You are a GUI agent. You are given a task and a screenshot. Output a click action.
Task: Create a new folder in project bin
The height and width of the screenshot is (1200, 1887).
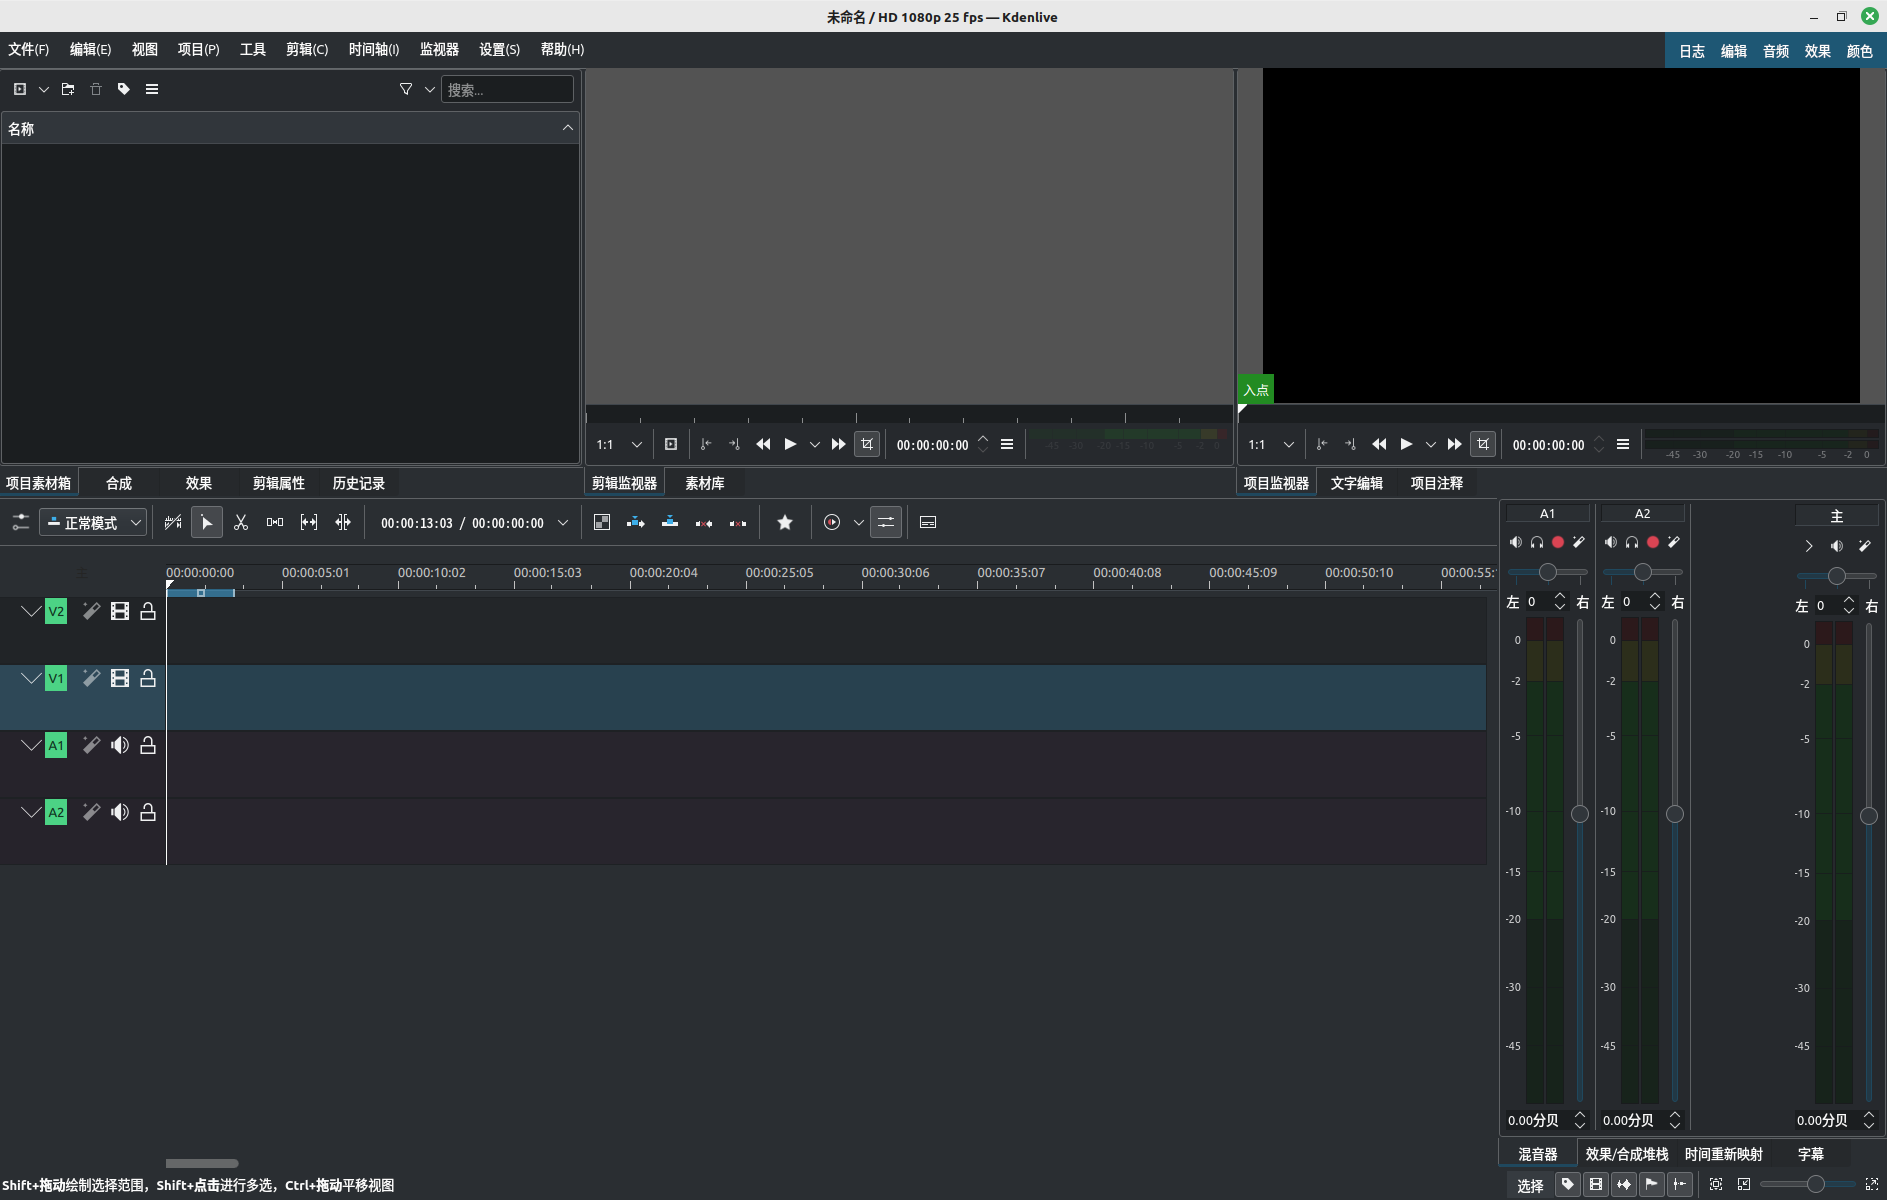coord(68,89)
